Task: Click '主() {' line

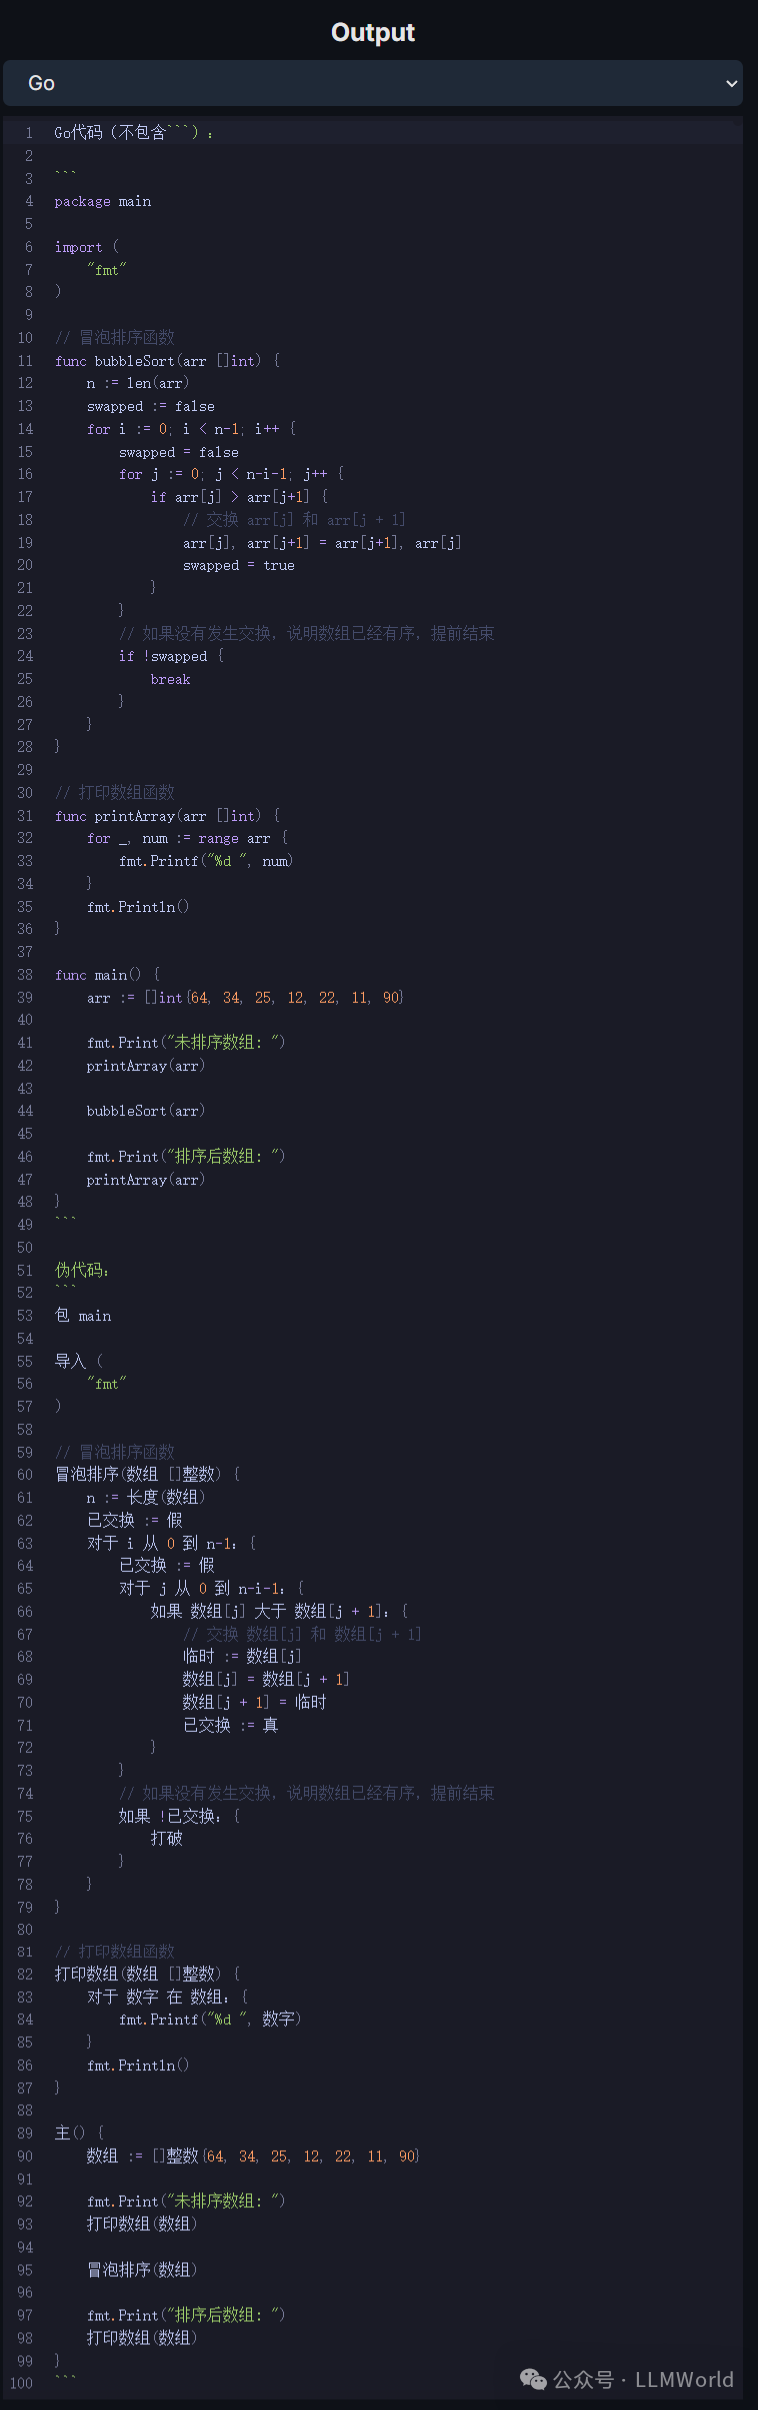Action: (79, 2133)
